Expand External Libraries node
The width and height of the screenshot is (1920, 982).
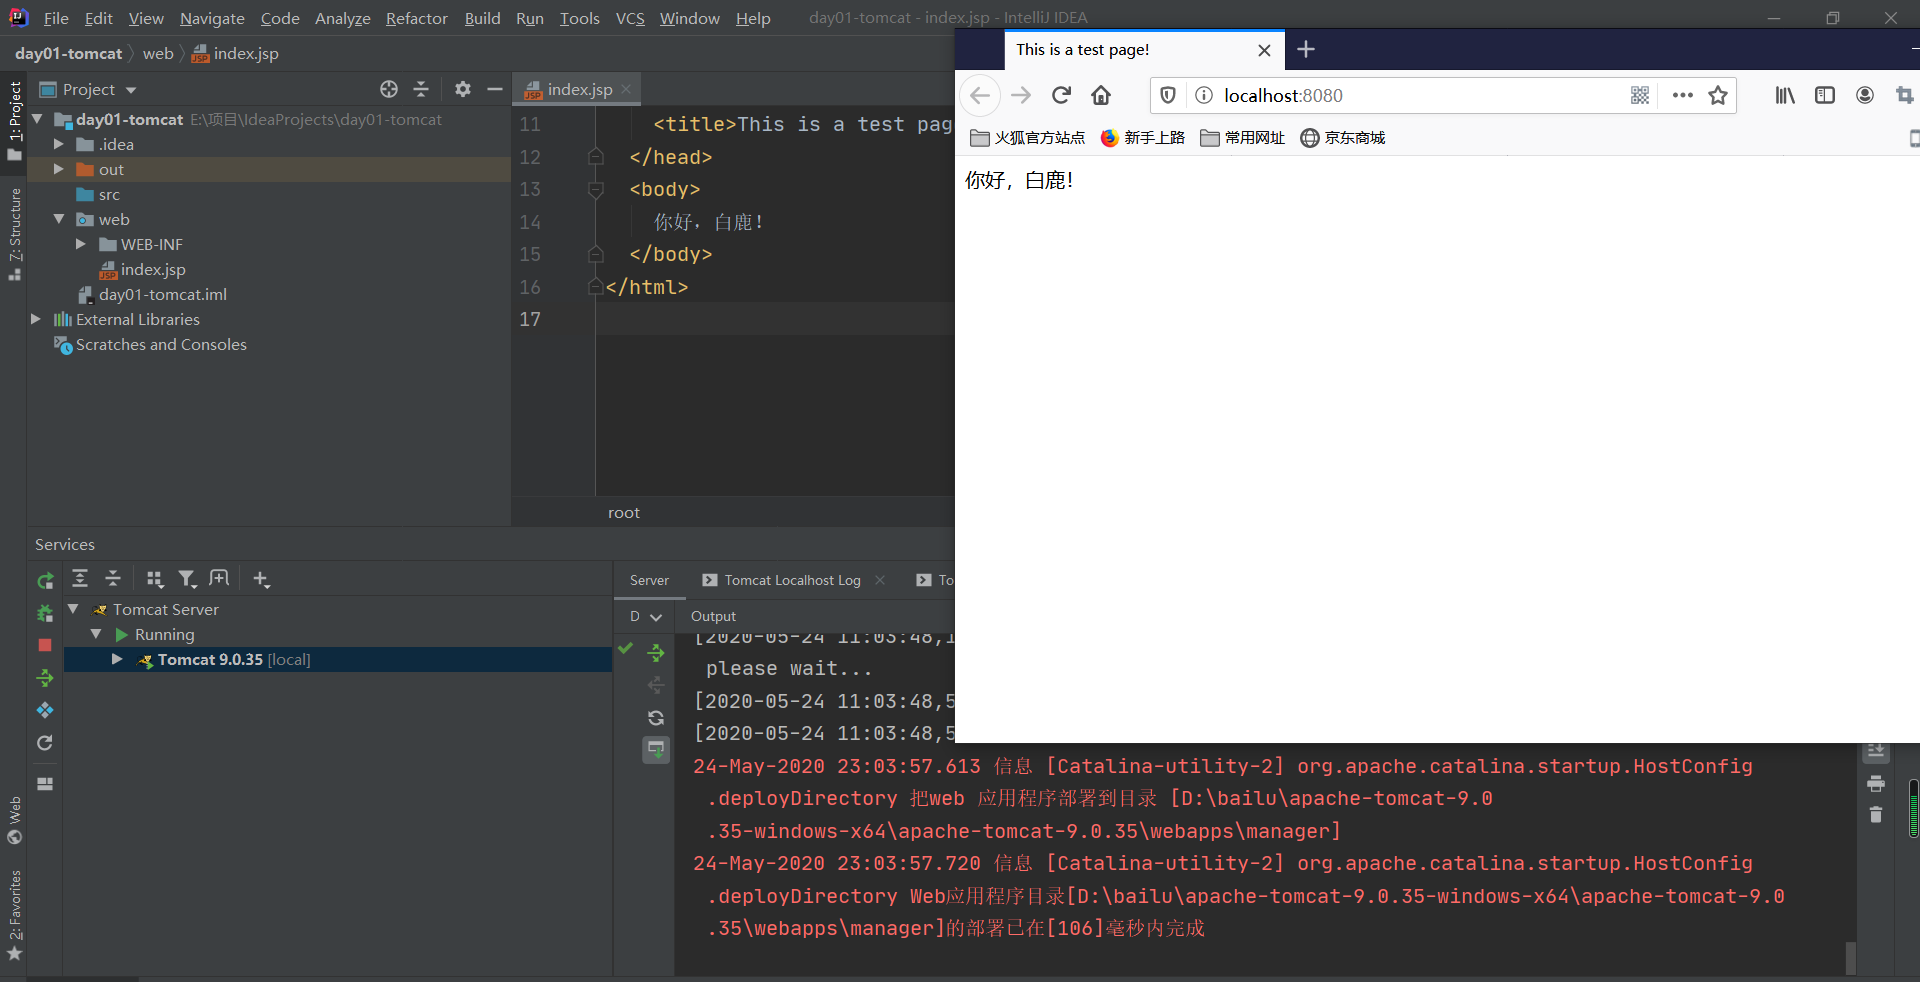point(36,319)
